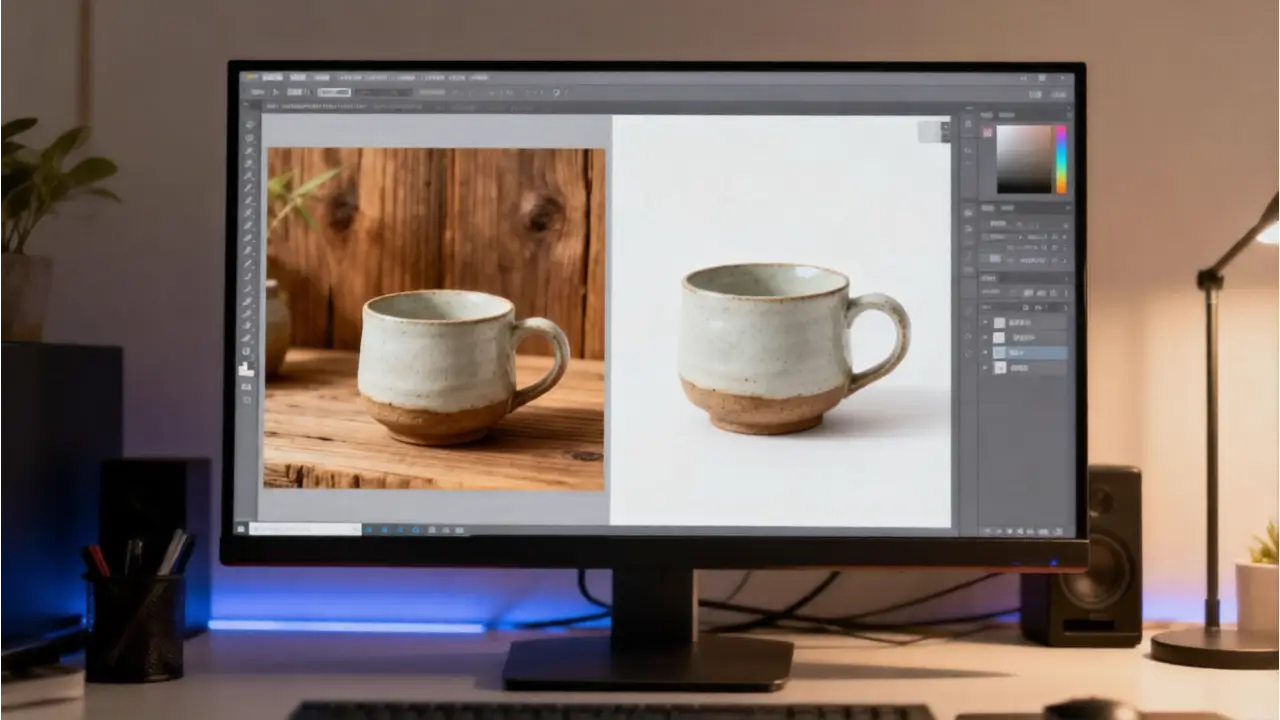This screenshot has width=1280, height=720.
Task: Click the mug photo with the wooden background
Action: click(435, 318)
